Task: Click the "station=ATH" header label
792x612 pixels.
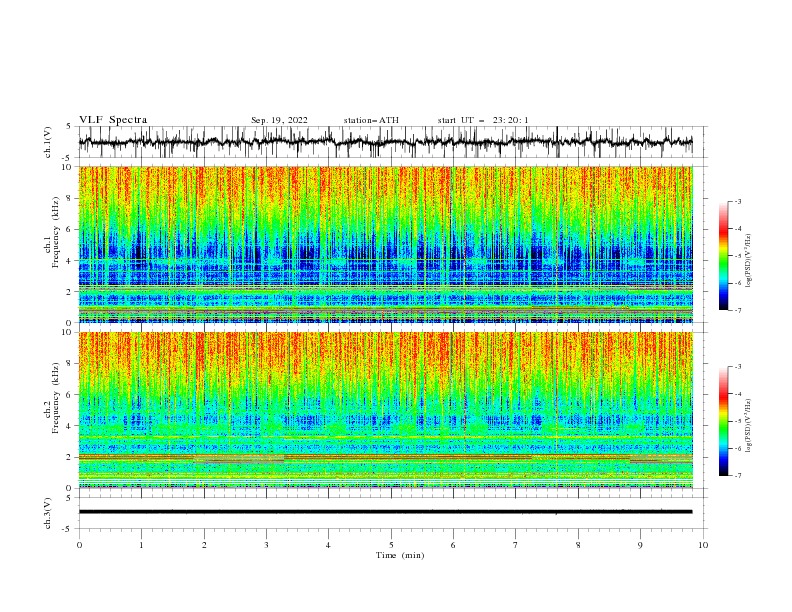Action: pyautogui.click(x=371, y=120)
